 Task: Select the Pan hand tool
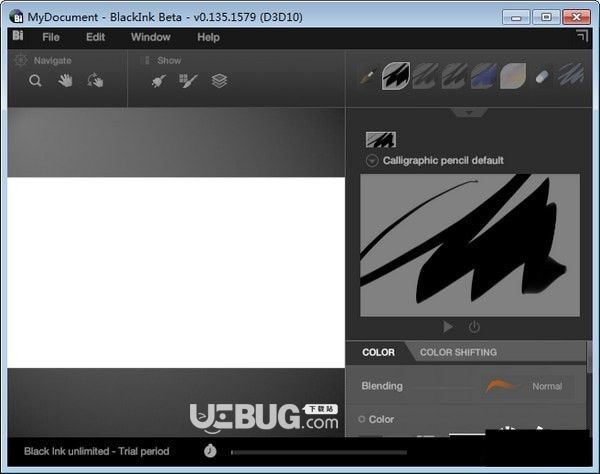[x=65, y=80]
